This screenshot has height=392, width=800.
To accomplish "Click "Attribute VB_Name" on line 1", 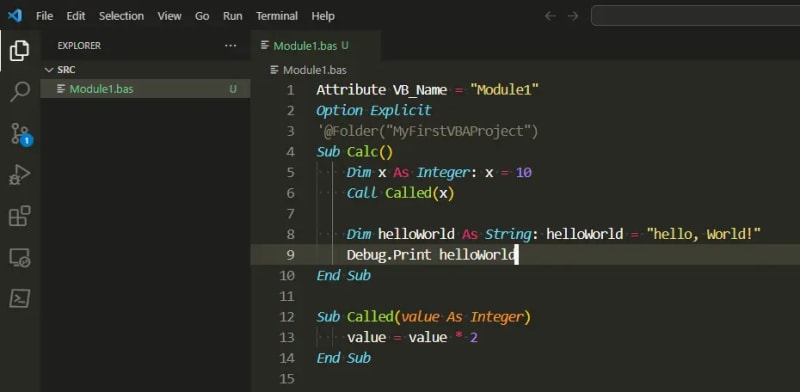I will point(382,90).
